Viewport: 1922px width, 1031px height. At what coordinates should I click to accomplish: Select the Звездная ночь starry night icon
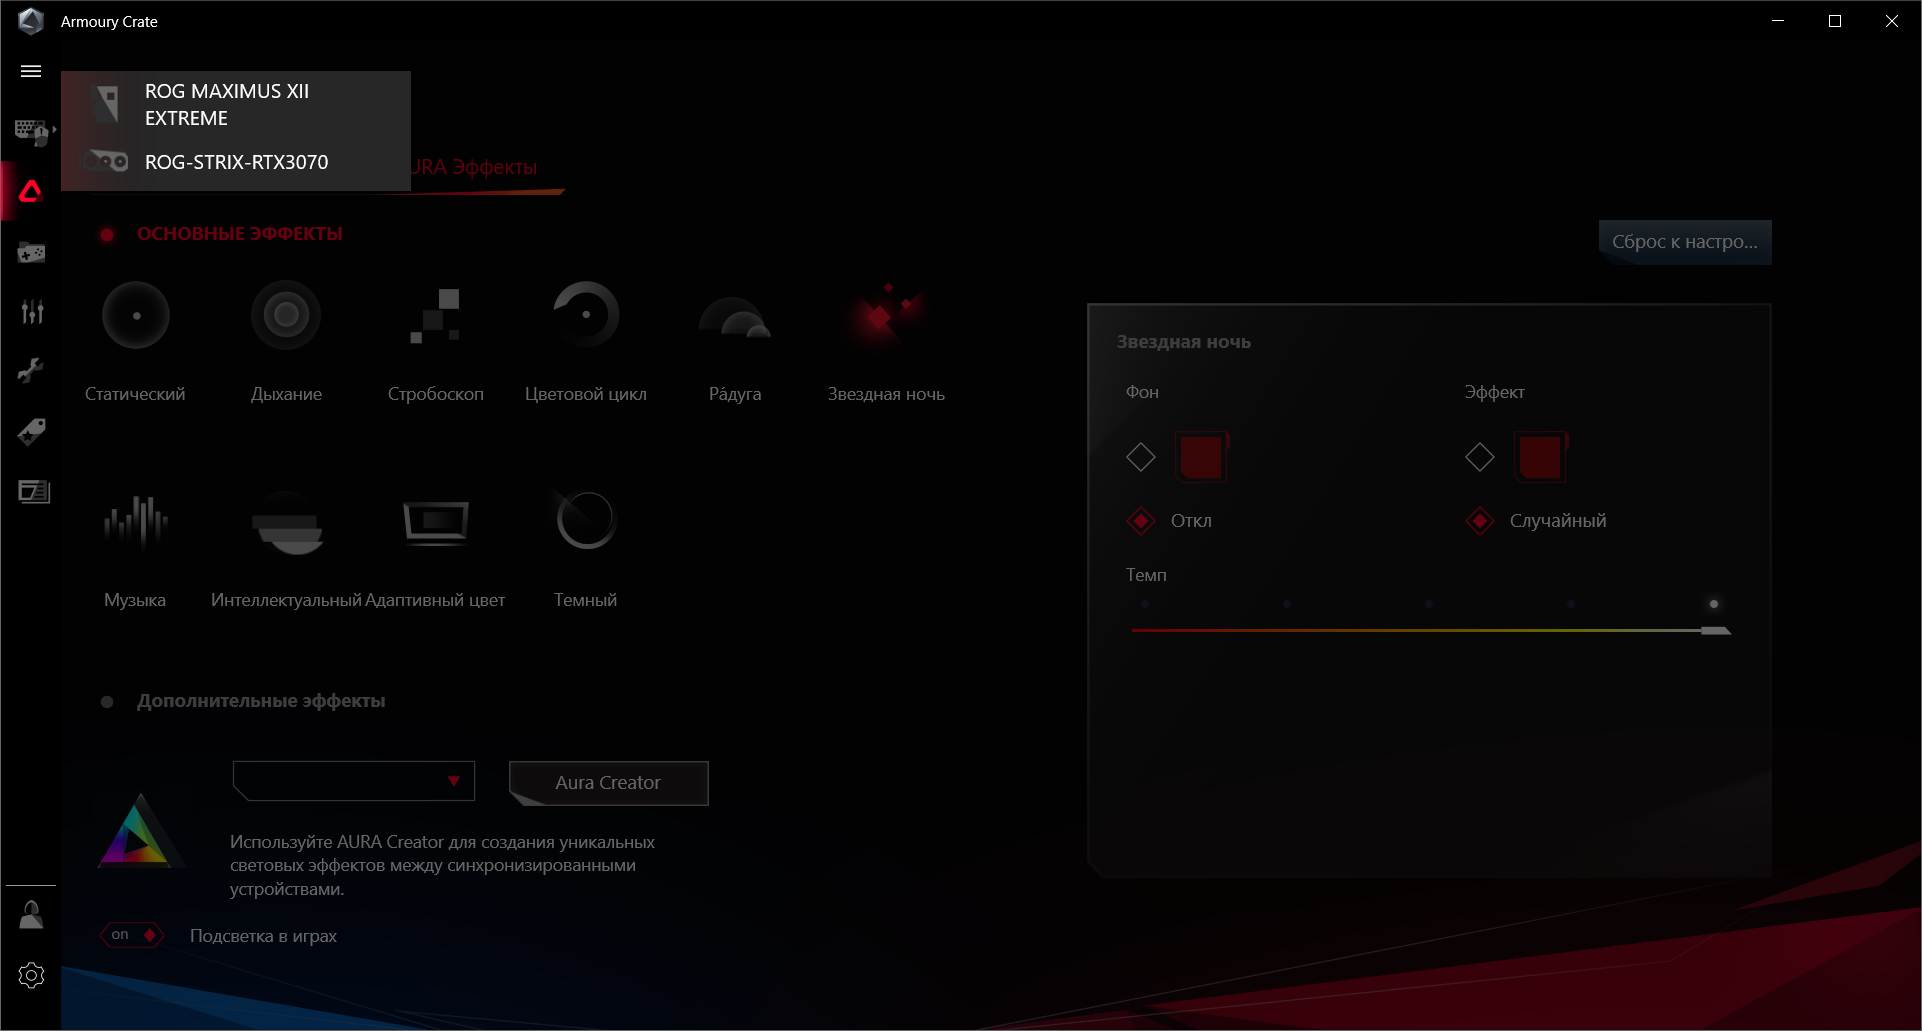click(886, 315)
